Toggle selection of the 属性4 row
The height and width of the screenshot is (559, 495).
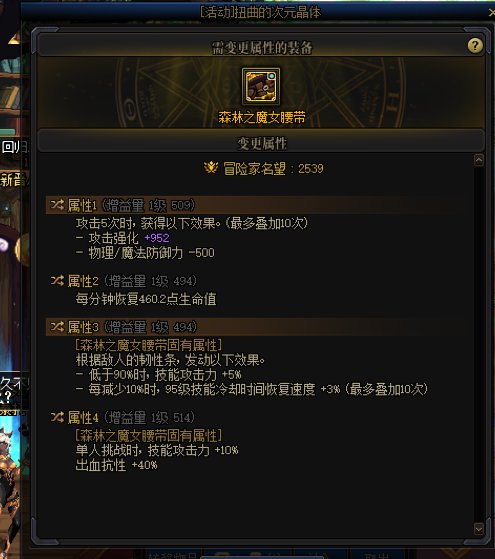tap(256, 417)
